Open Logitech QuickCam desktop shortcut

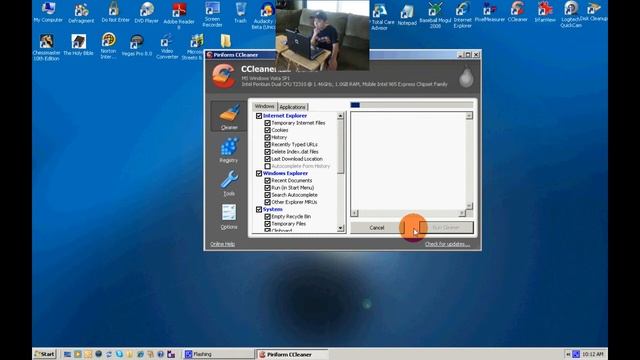click(571, 14)
